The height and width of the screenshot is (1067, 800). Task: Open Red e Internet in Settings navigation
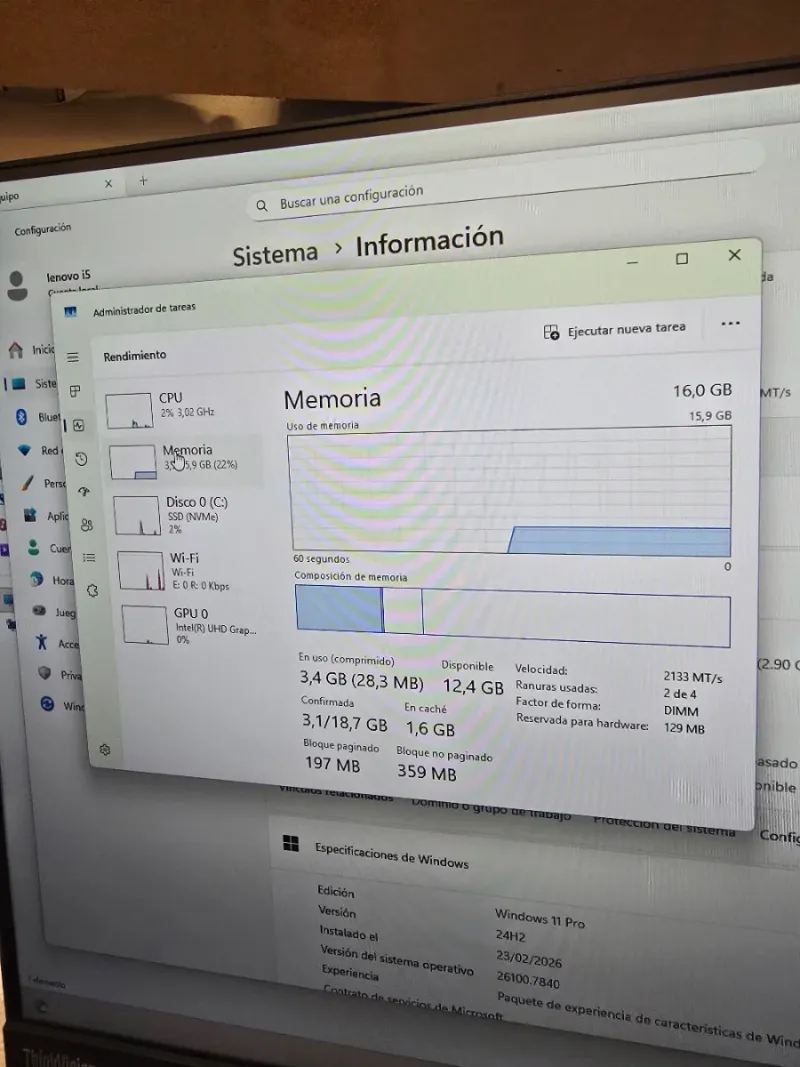point(41,450)
